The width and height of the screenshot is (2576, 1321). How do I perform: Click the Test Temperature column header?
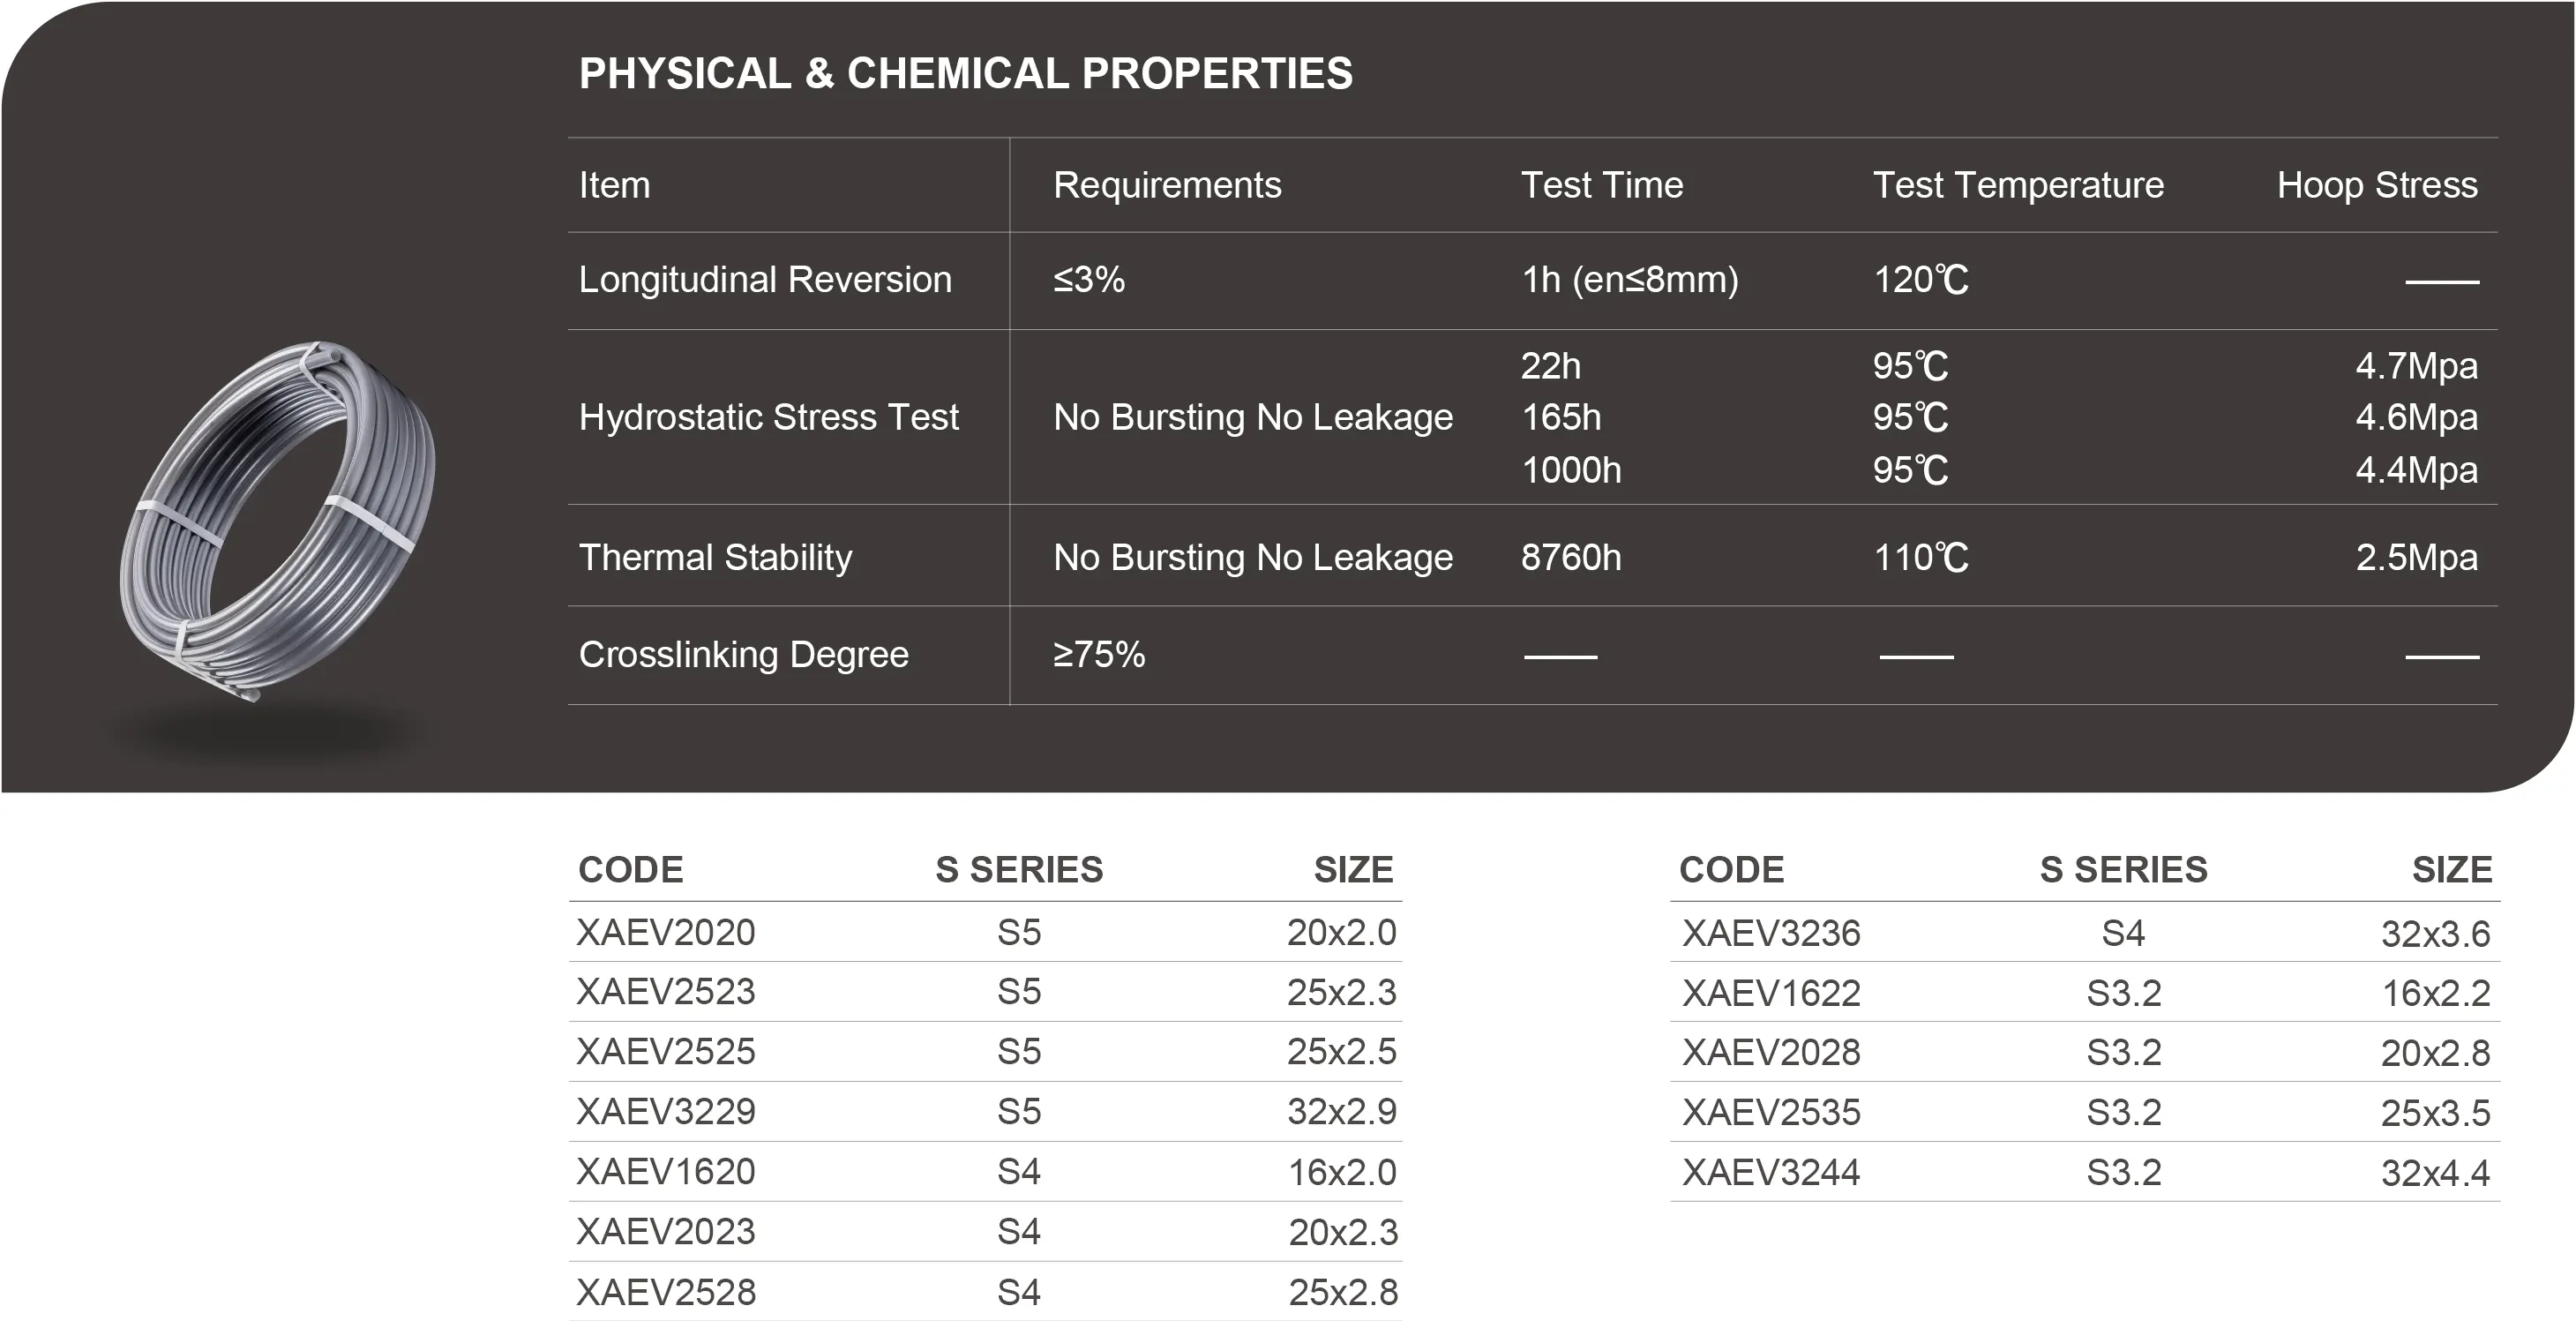pos(2017,185)
